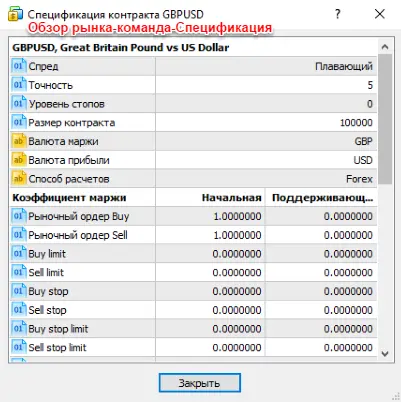
Task: Click the Buy stop limit label
Action: point(58,329)
